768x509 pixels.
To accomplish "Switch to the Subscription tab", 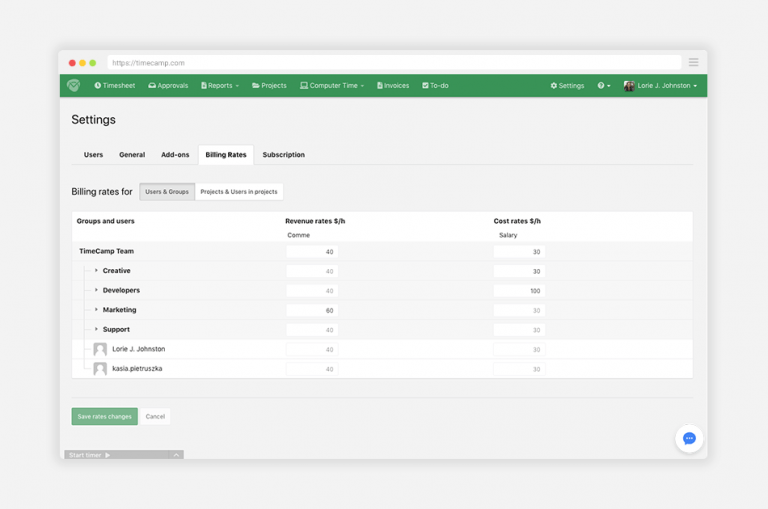I will (283, 155).
